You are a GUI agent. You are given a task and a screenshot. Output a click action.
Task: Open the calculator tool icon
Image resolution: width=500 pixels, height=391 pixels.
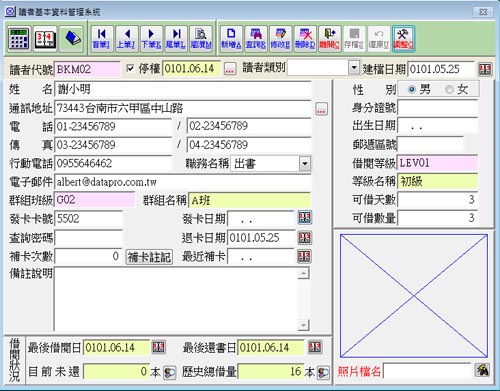point(19,39)
